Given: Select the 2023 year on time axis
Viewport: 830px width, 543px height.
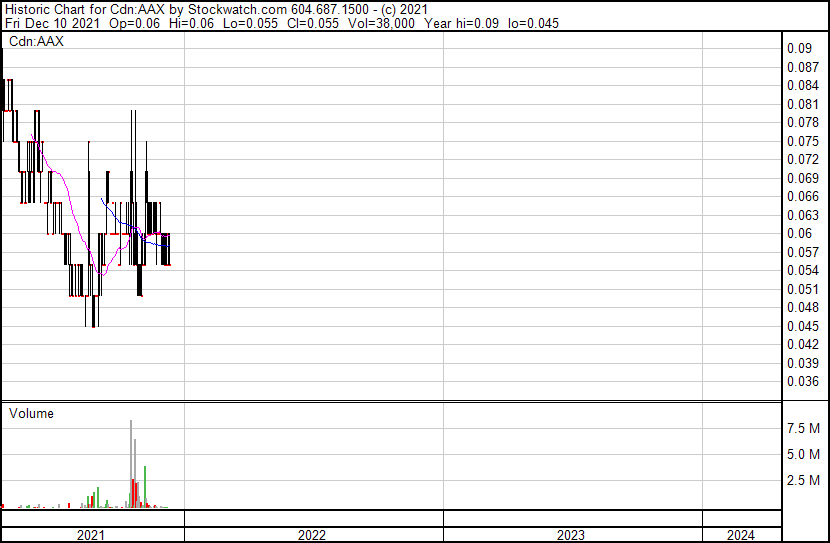Looking at the screenshot, I should click(571, 535).
